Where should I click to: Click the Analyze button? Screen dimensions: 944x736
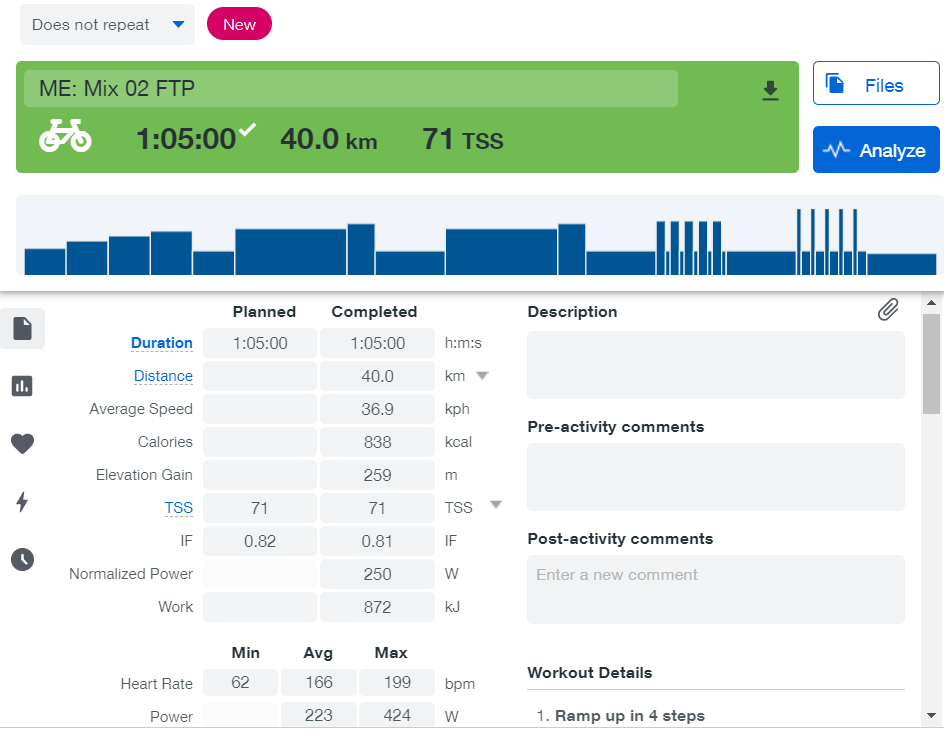coord(876,150)
